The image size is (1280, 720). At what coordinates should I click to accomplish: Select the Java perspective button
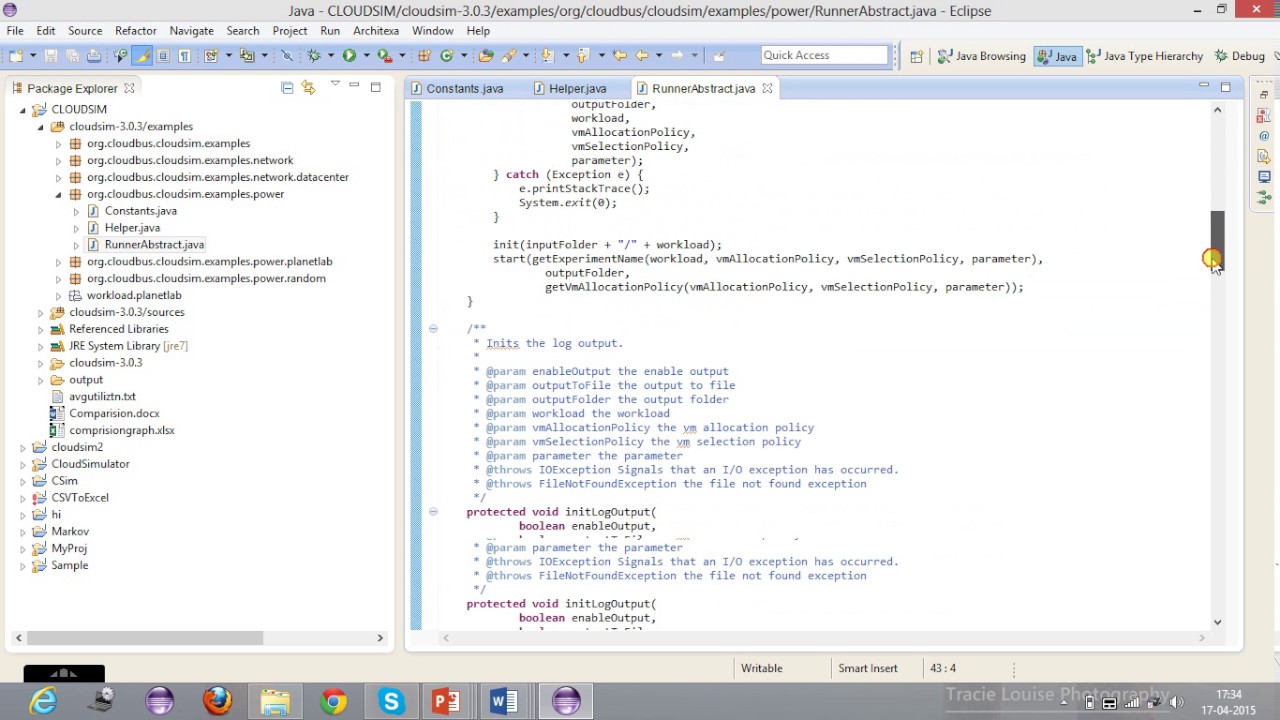point(1057,56)
